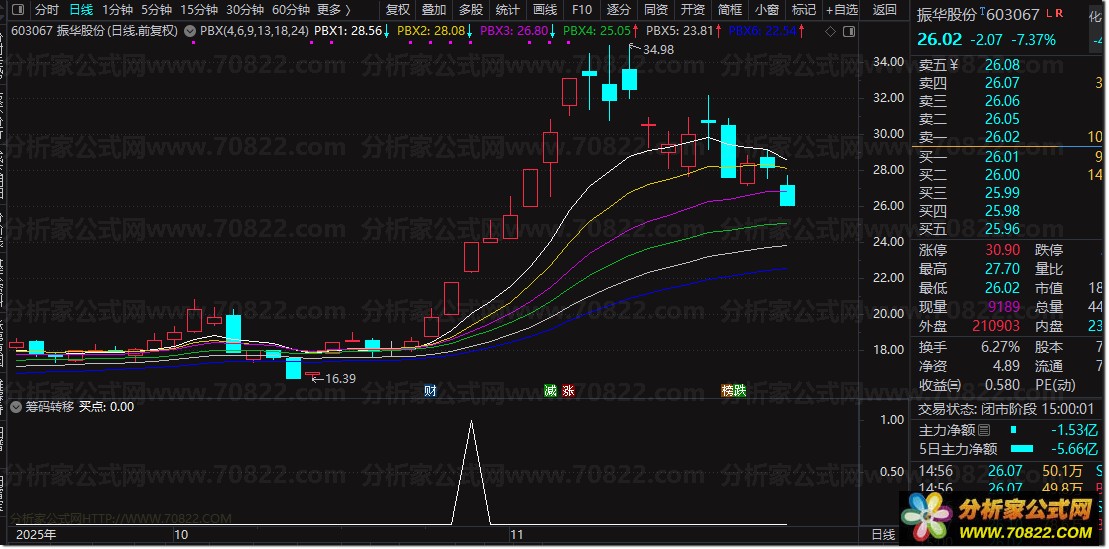The height and width of the screenshot is (549, 1109).
Task: Switch to 60分钟 period
Action: point(291,10)
